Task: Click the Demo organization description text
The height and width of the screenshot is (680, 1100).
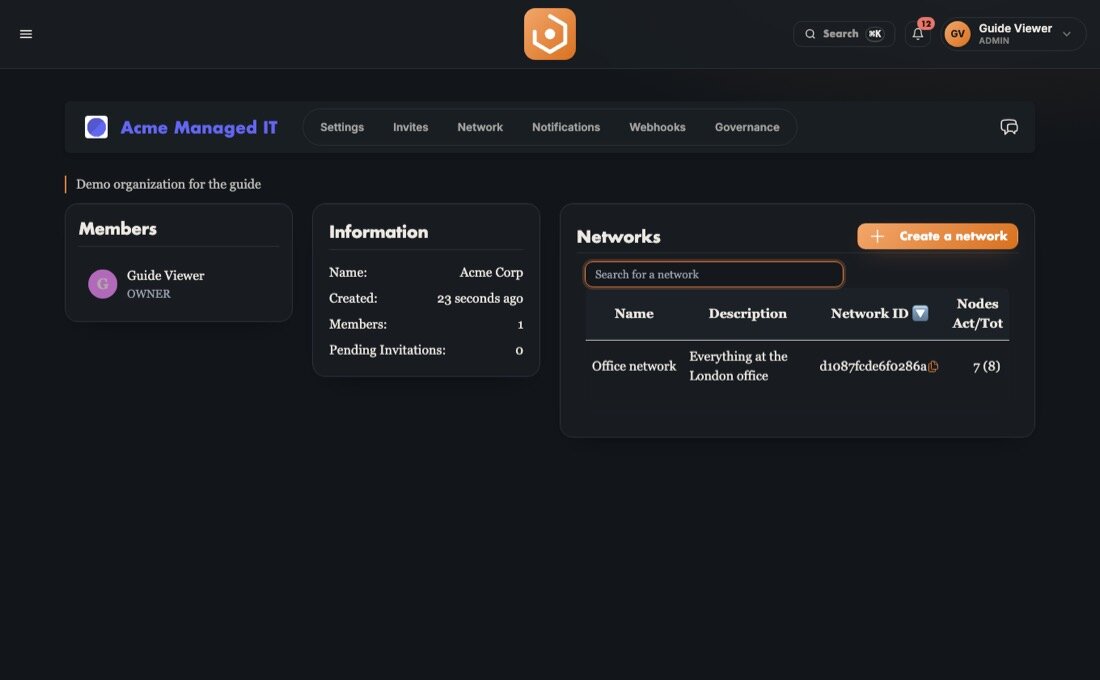Action: click(x=168, y=184)
